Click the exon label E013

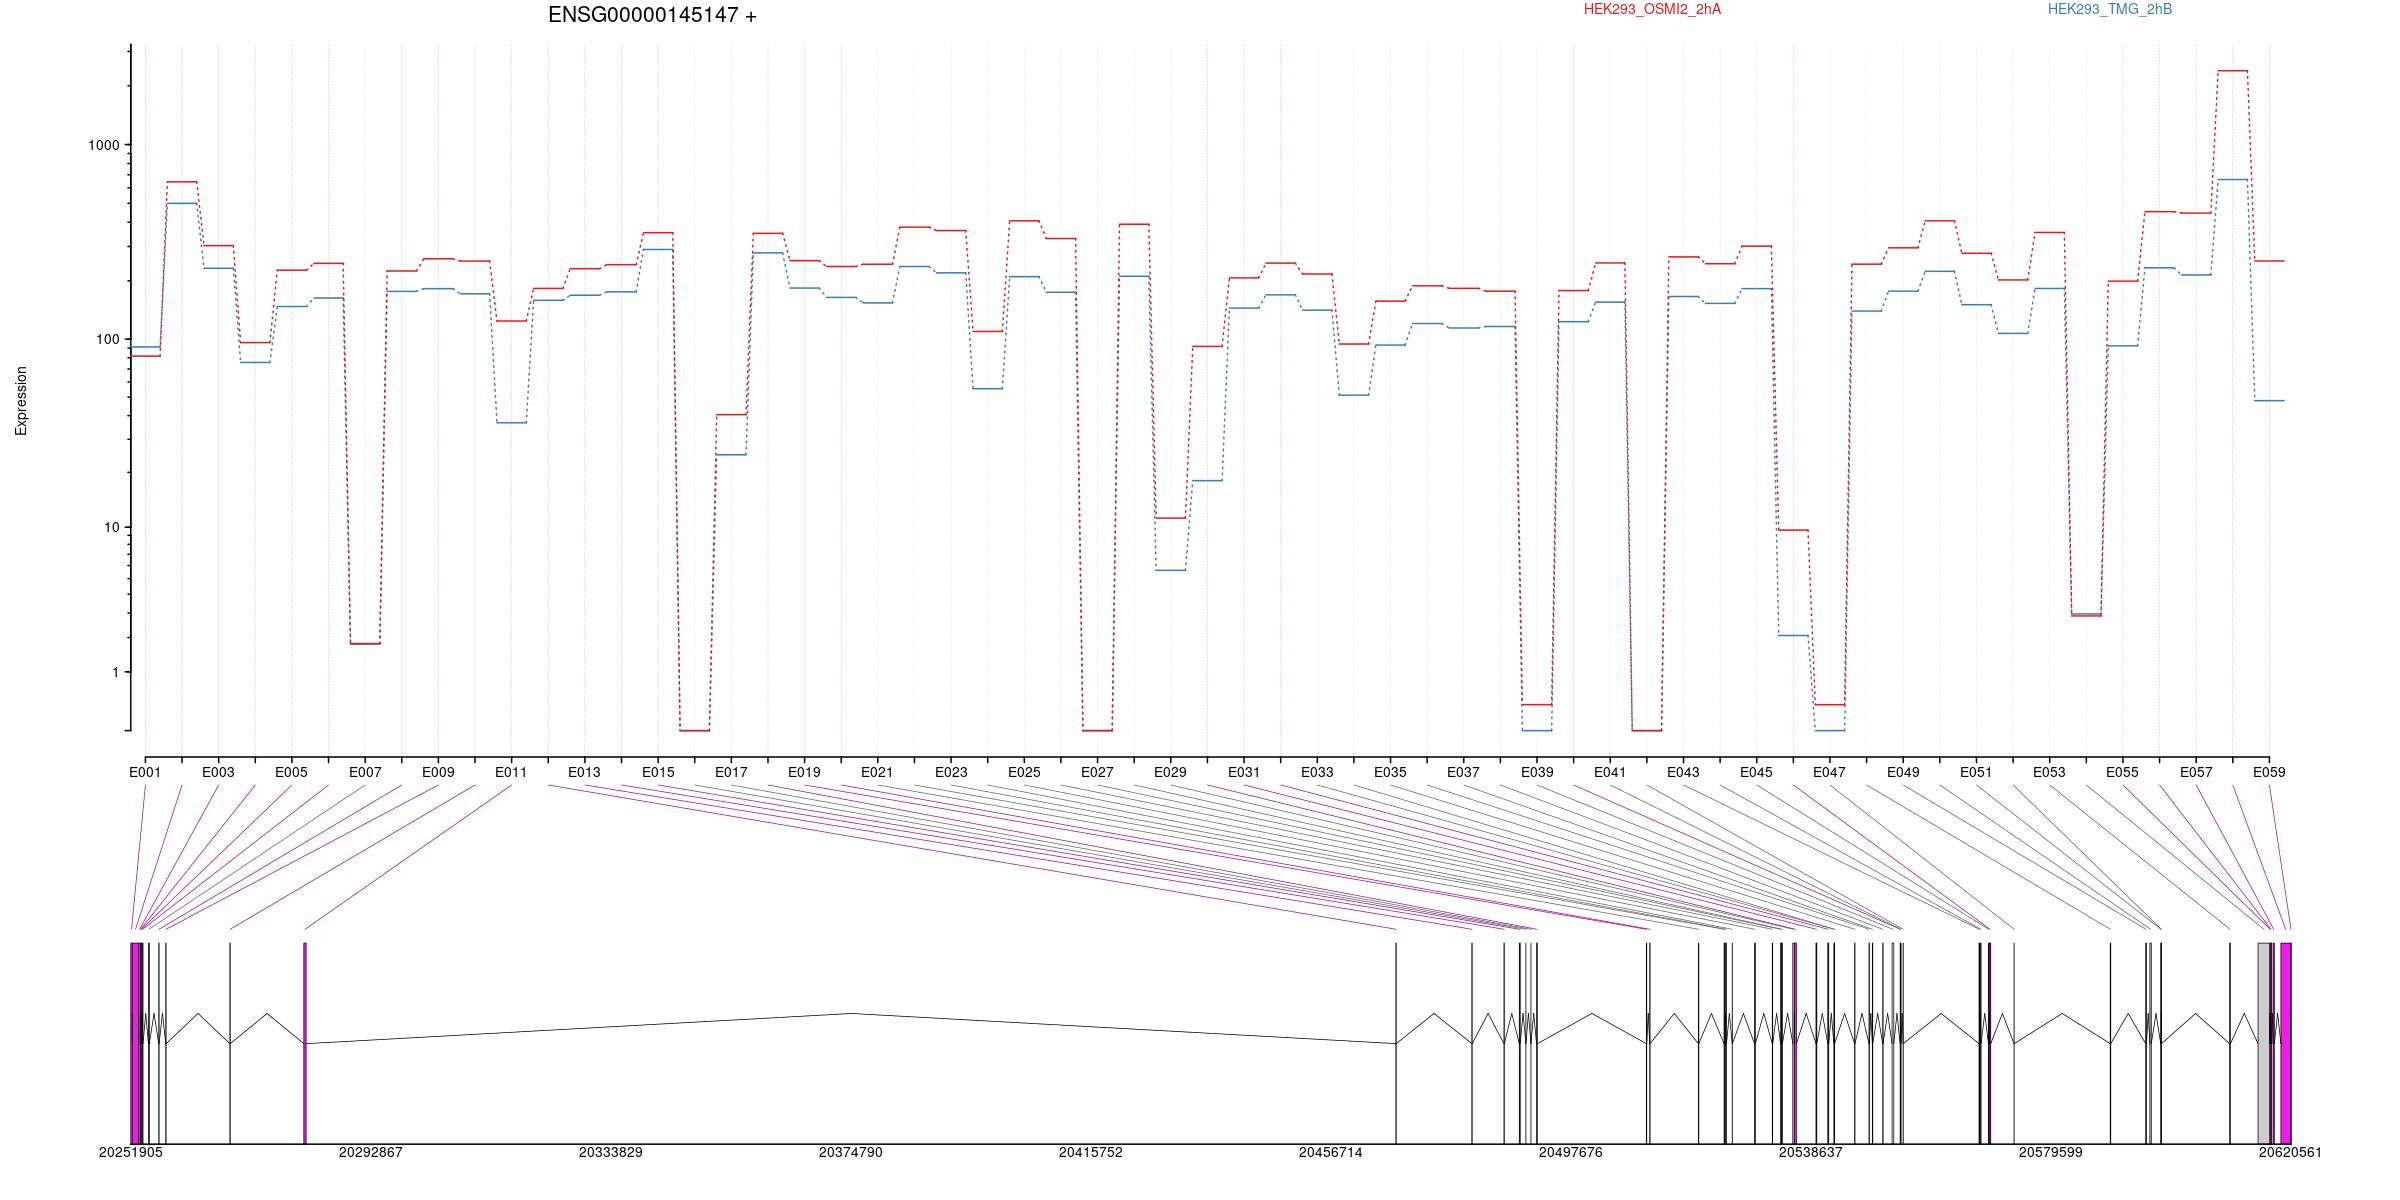click(584, 772)
